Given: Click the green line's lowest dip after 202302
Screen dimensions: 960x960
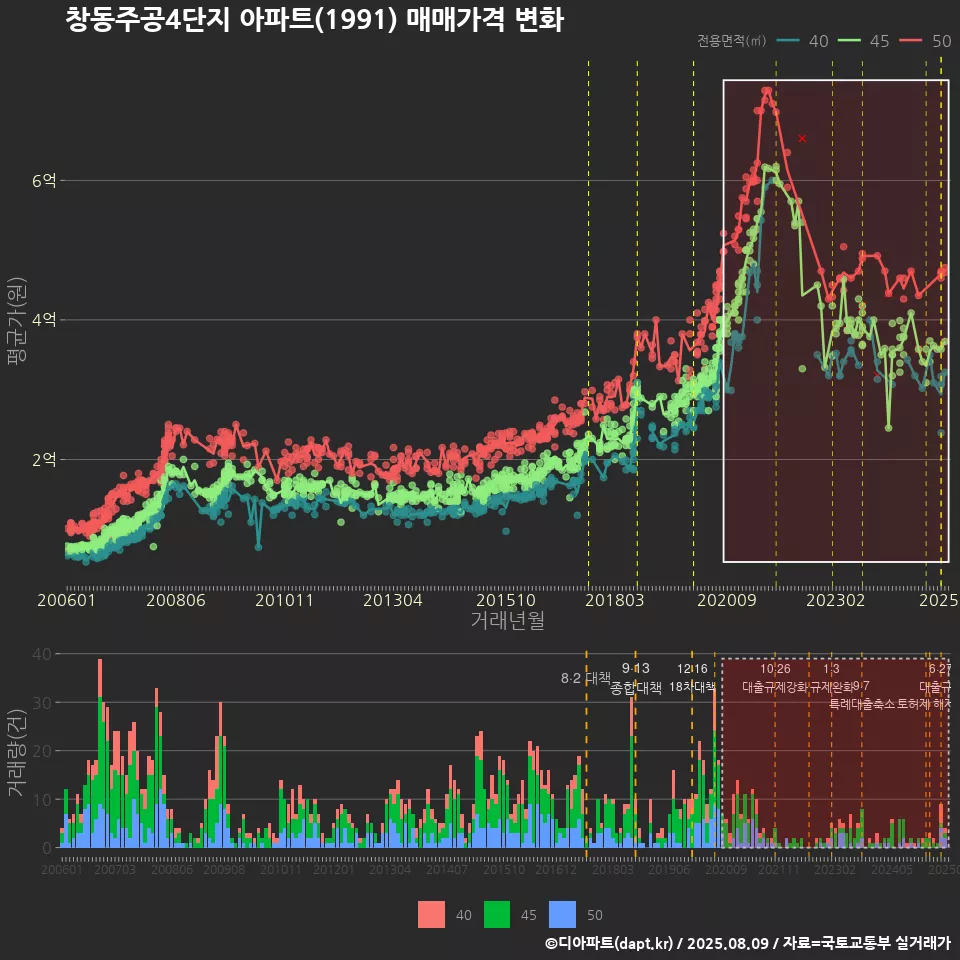Looking at the screenshot, I should click(x=888, y=428).
